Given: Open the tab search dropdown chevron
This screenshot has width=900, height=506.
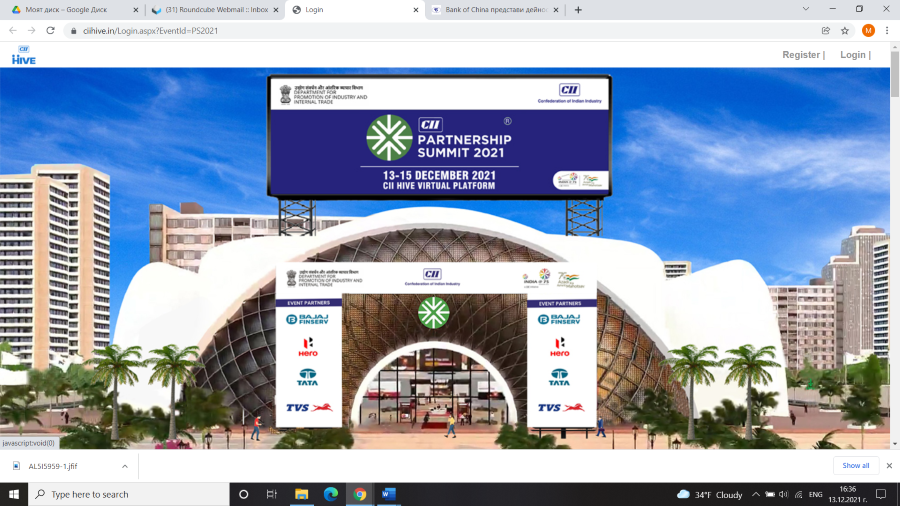Looking at the screenshot, I should click(806, 9).
